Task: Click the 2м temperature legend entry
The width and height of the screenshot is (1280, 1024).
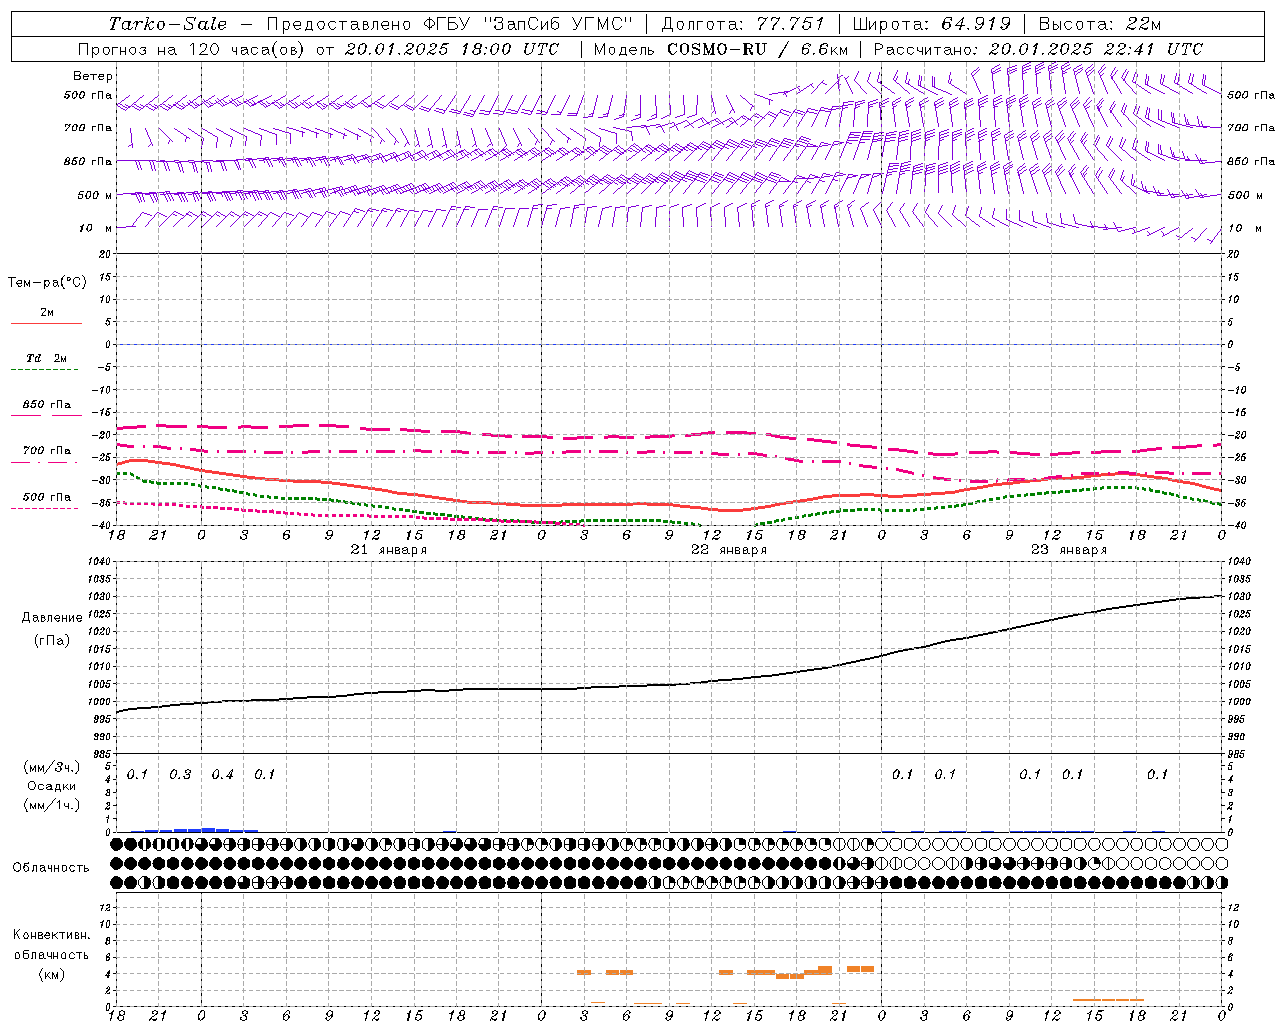Action: 47,313
